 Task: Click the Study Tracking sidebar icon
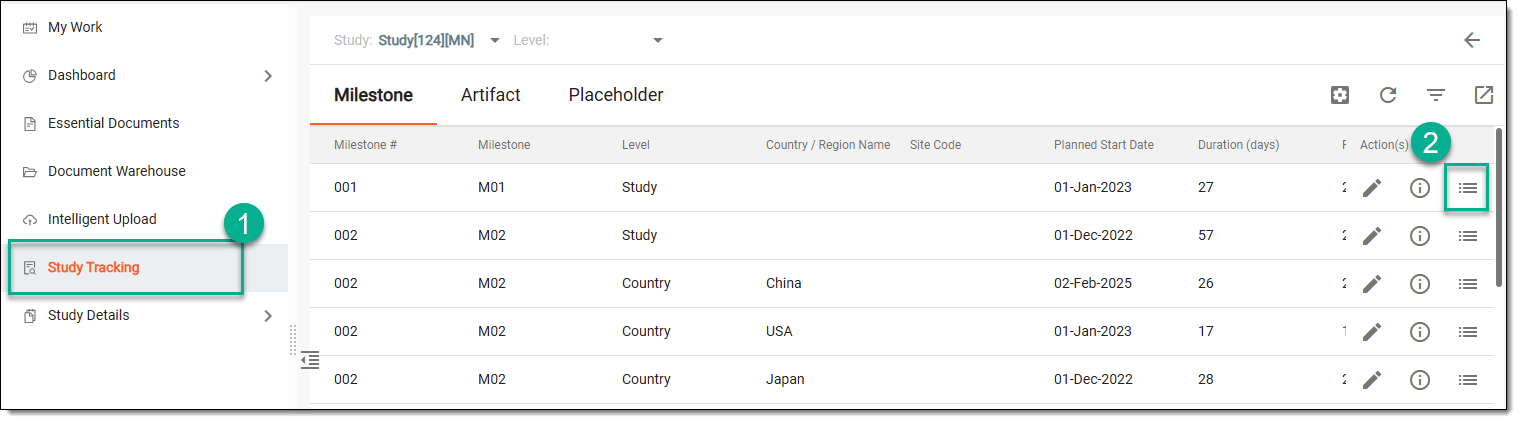tap(30, 268)
